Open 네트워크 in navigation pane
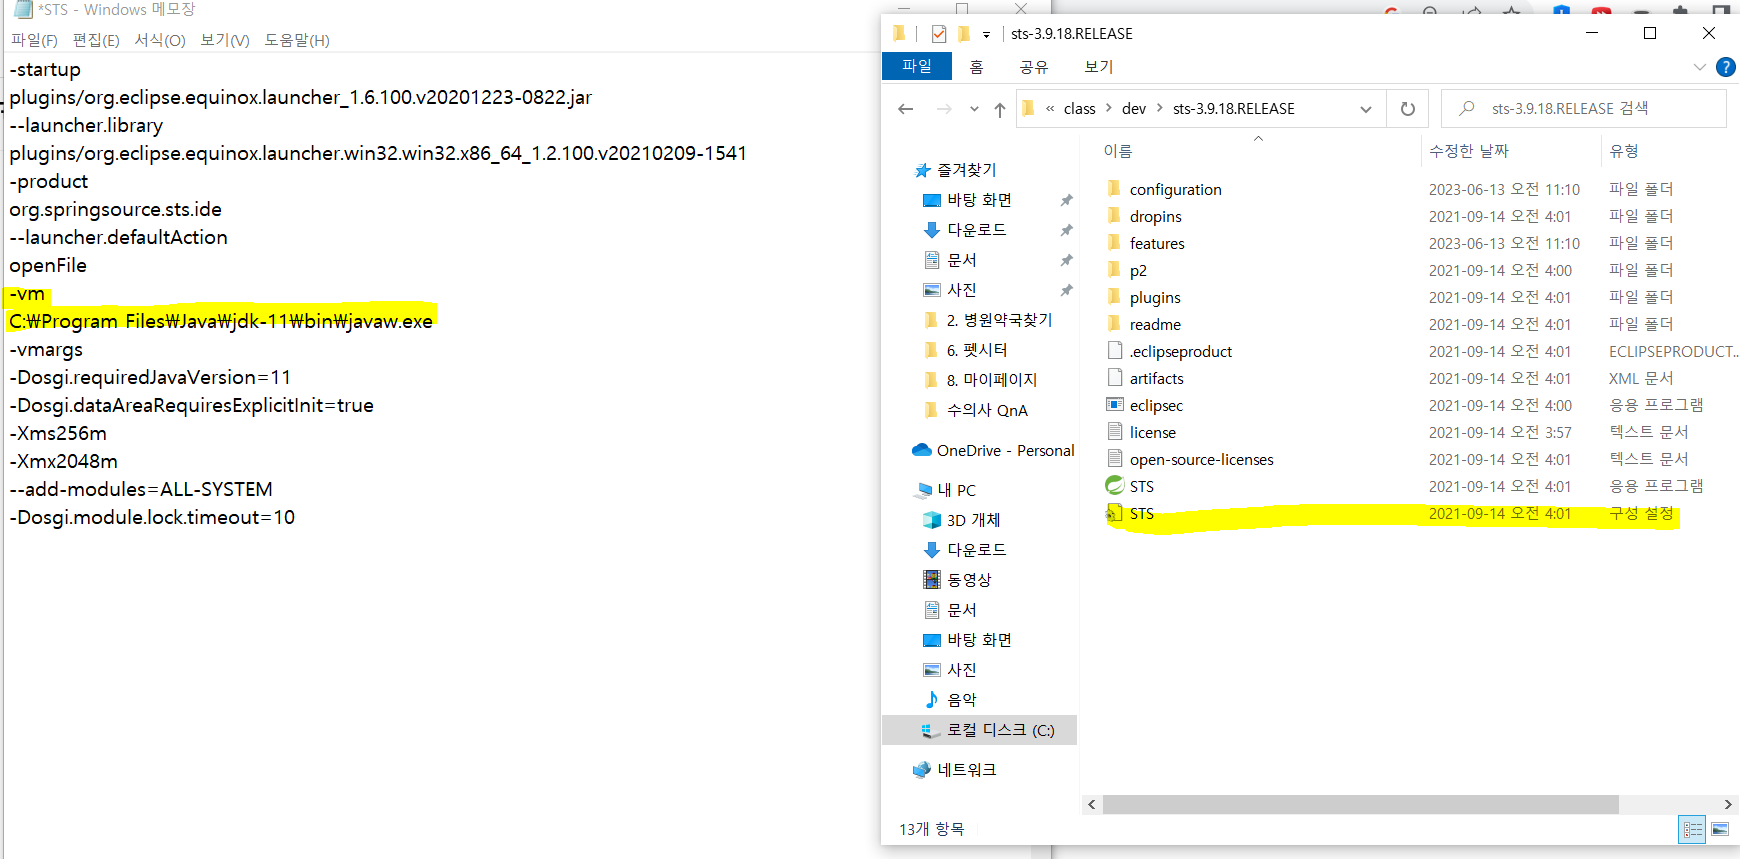Screen dimensions: 1740x859 click(966, 770)
